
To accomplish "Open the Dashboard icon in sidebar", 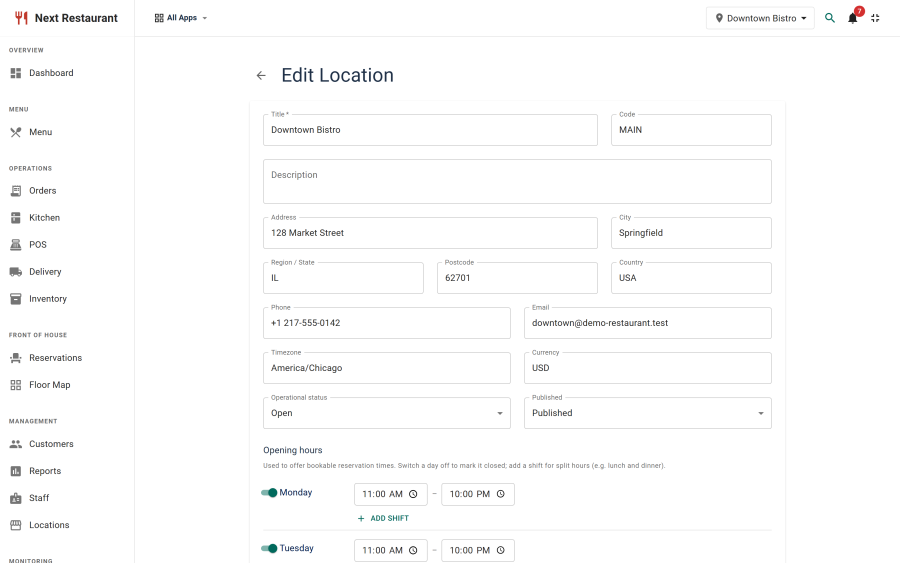I will [16, 73].
